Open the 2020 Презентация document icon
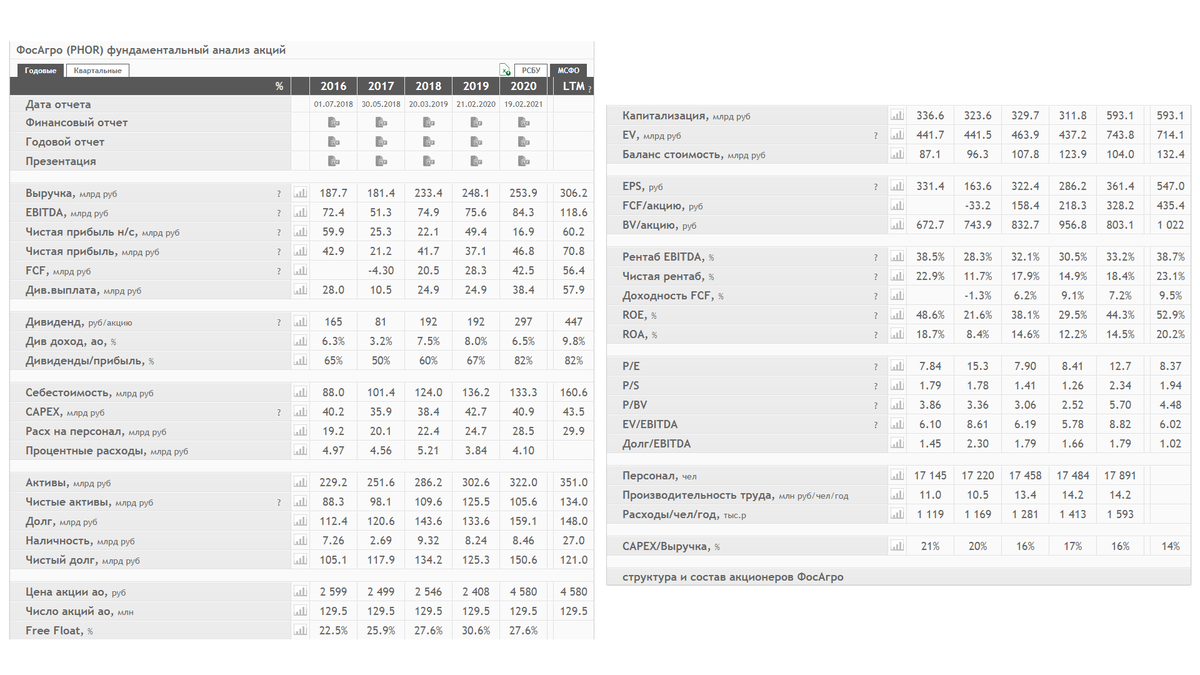 (522, 161)
